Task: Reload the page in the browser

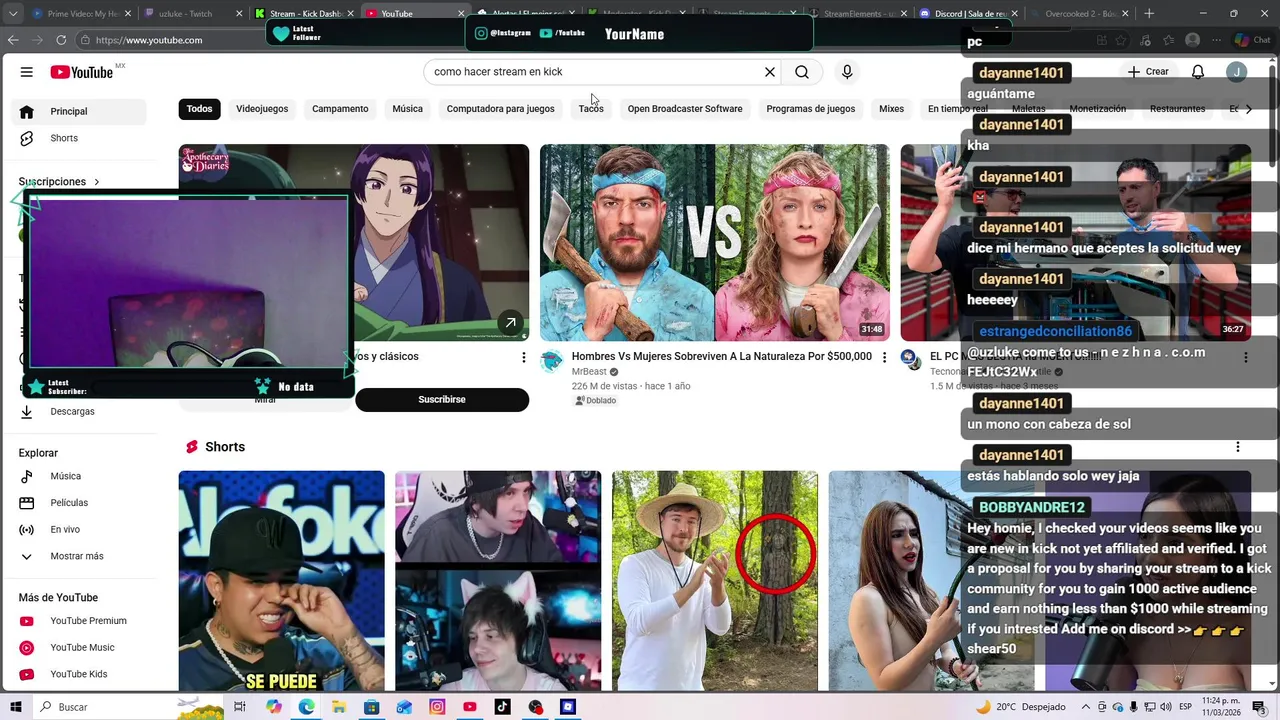Action: click(x=61, y=40)
